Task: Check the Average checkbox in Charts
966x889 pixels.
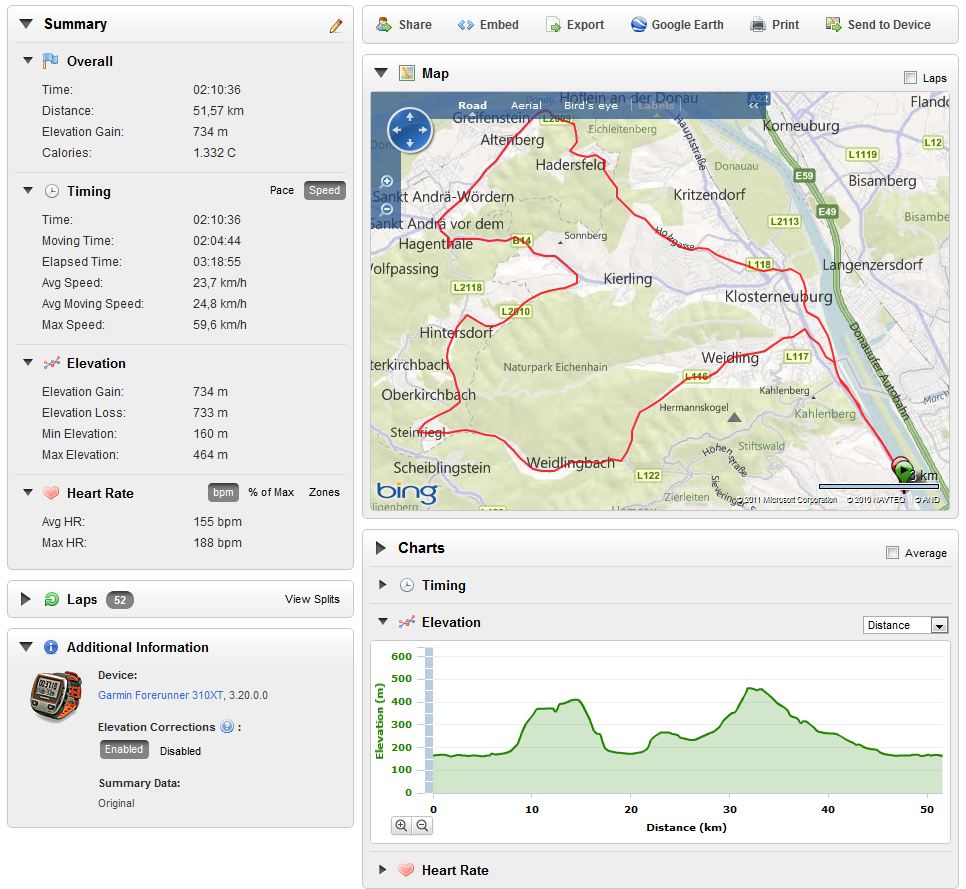Action: [892, 553]
